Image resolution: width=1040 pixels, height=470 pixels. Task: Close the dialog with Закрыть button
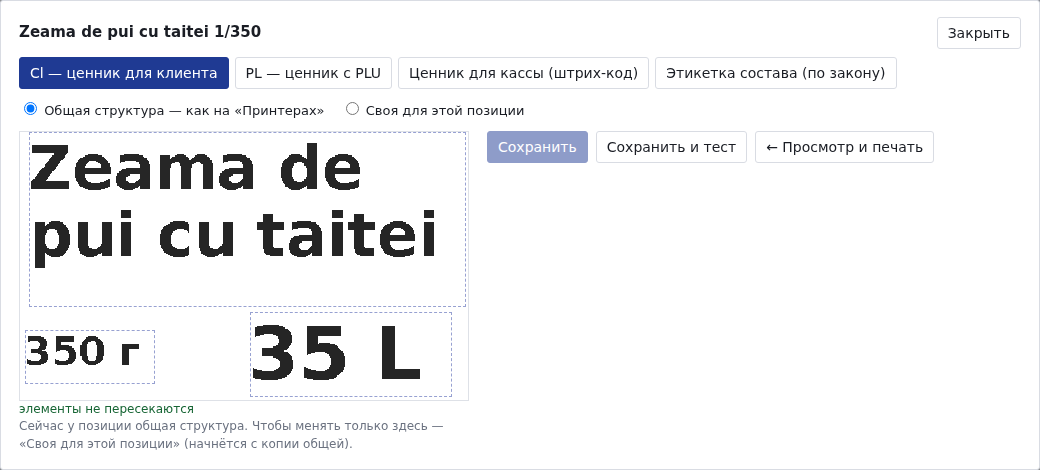click(x=978, y=33)
